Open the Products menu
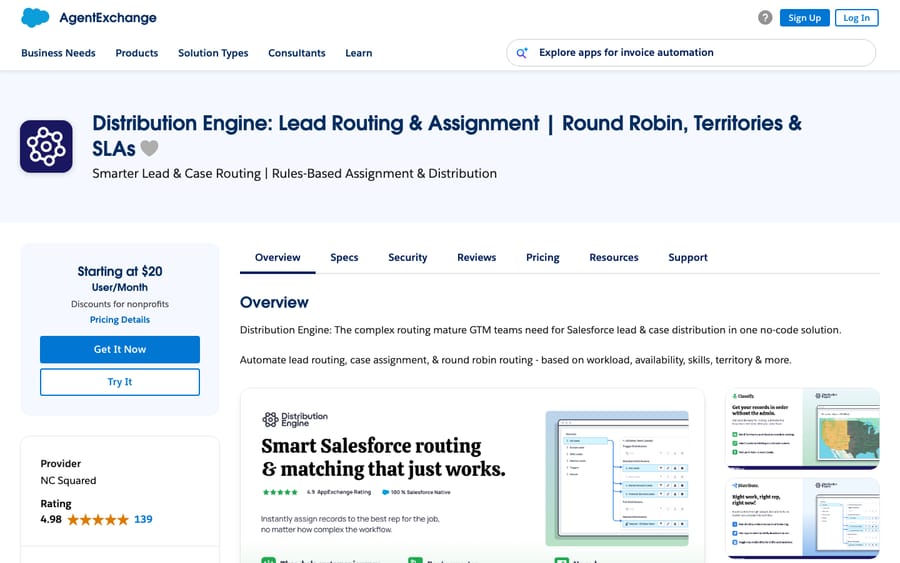This screenshot has height=563, width=900. pyautogui.click(x=137, y=53)
